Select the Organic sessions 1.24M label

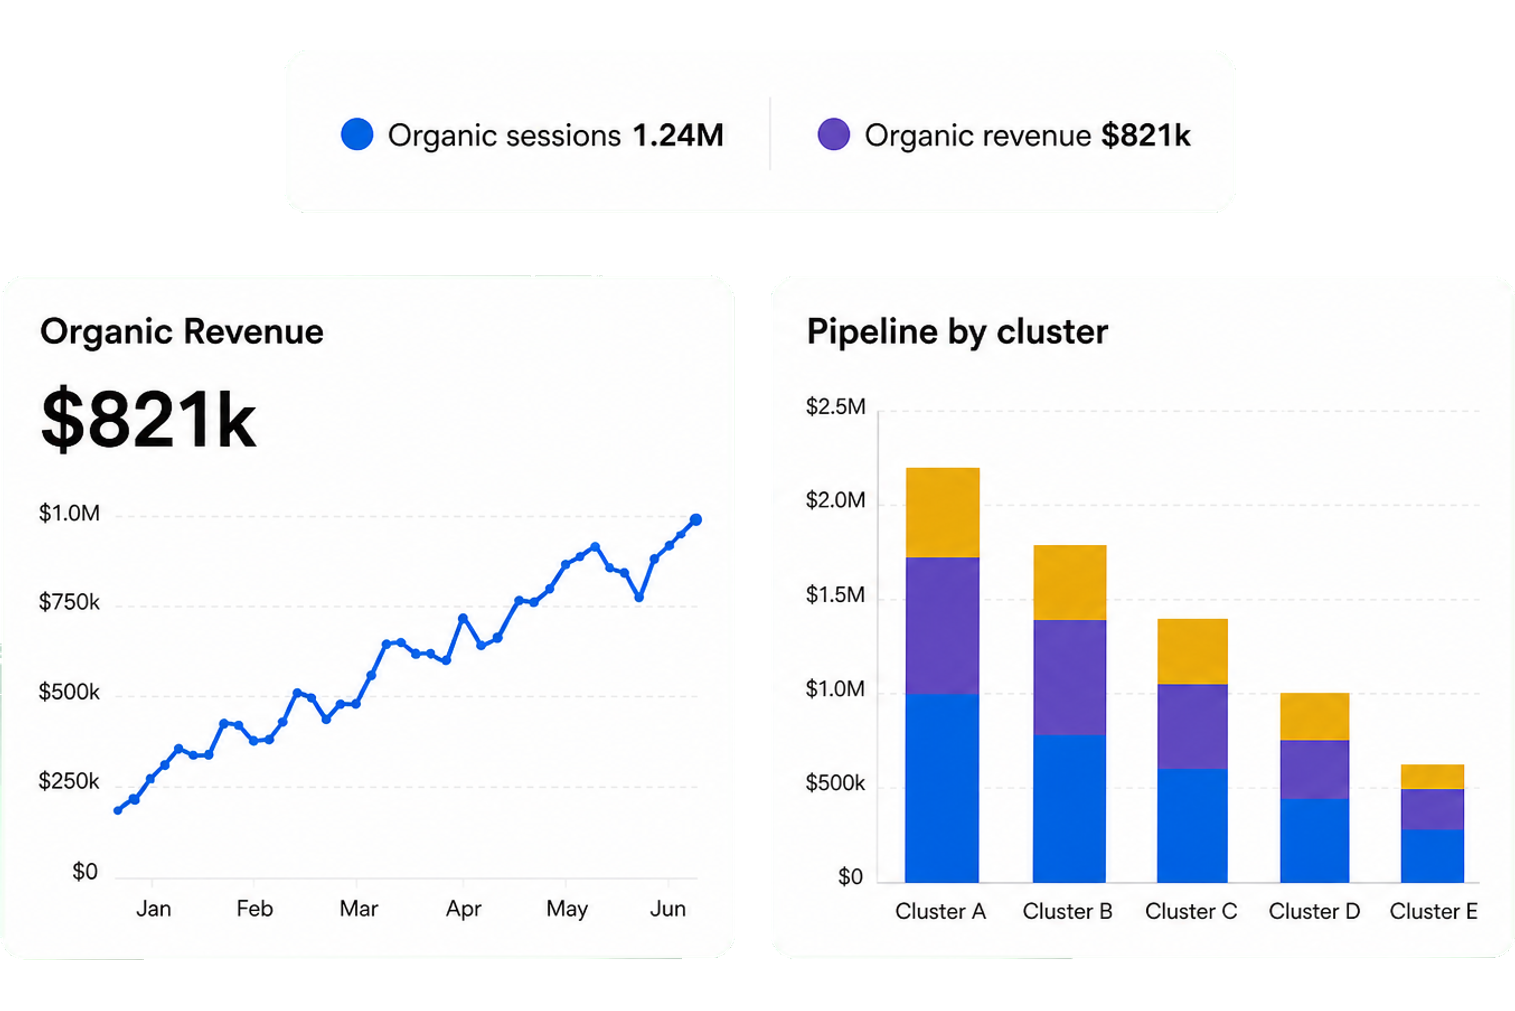click(555, 135)
